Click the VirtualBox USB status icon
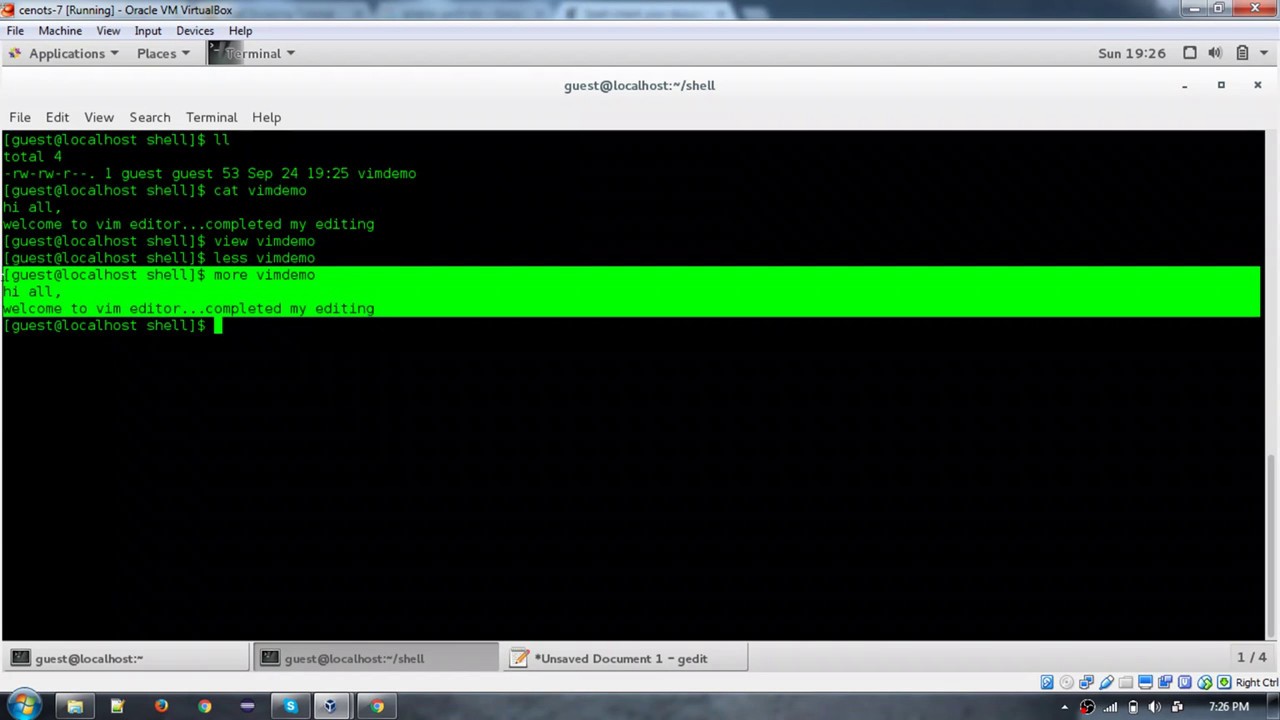This screenshot has width=1280, height=720. (1106, 682)
